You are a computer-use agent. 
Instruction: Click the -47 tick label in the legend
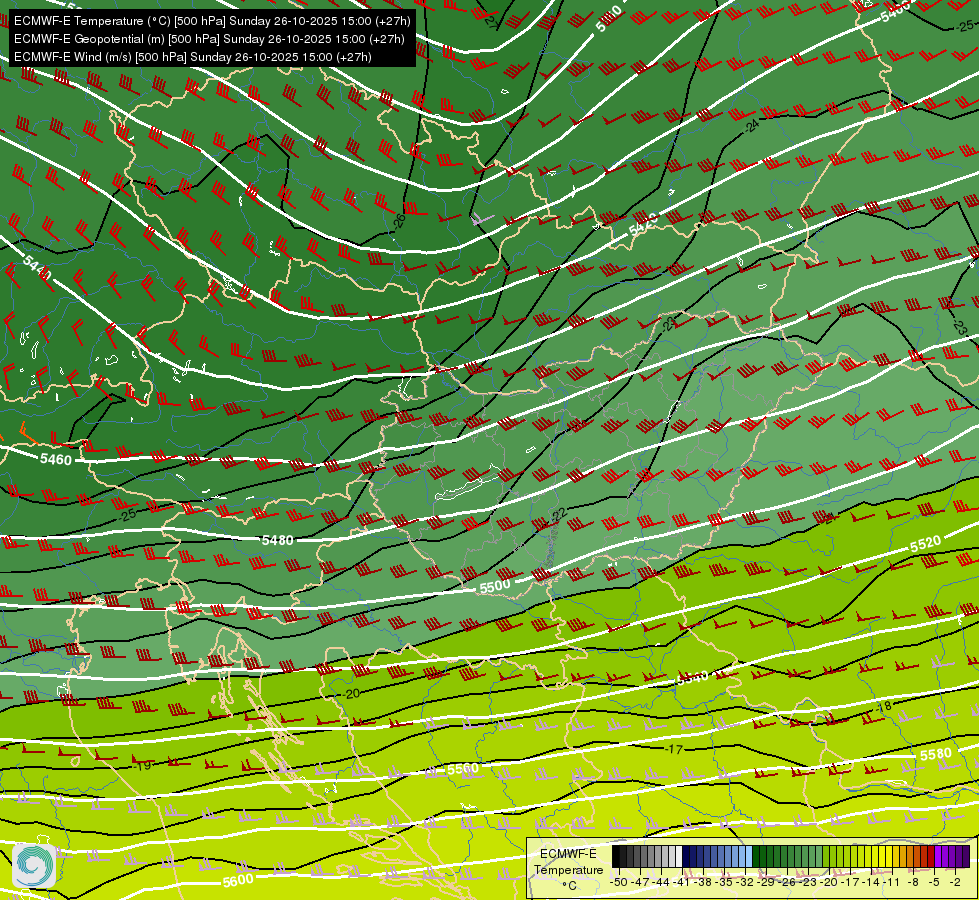(640, 882)
